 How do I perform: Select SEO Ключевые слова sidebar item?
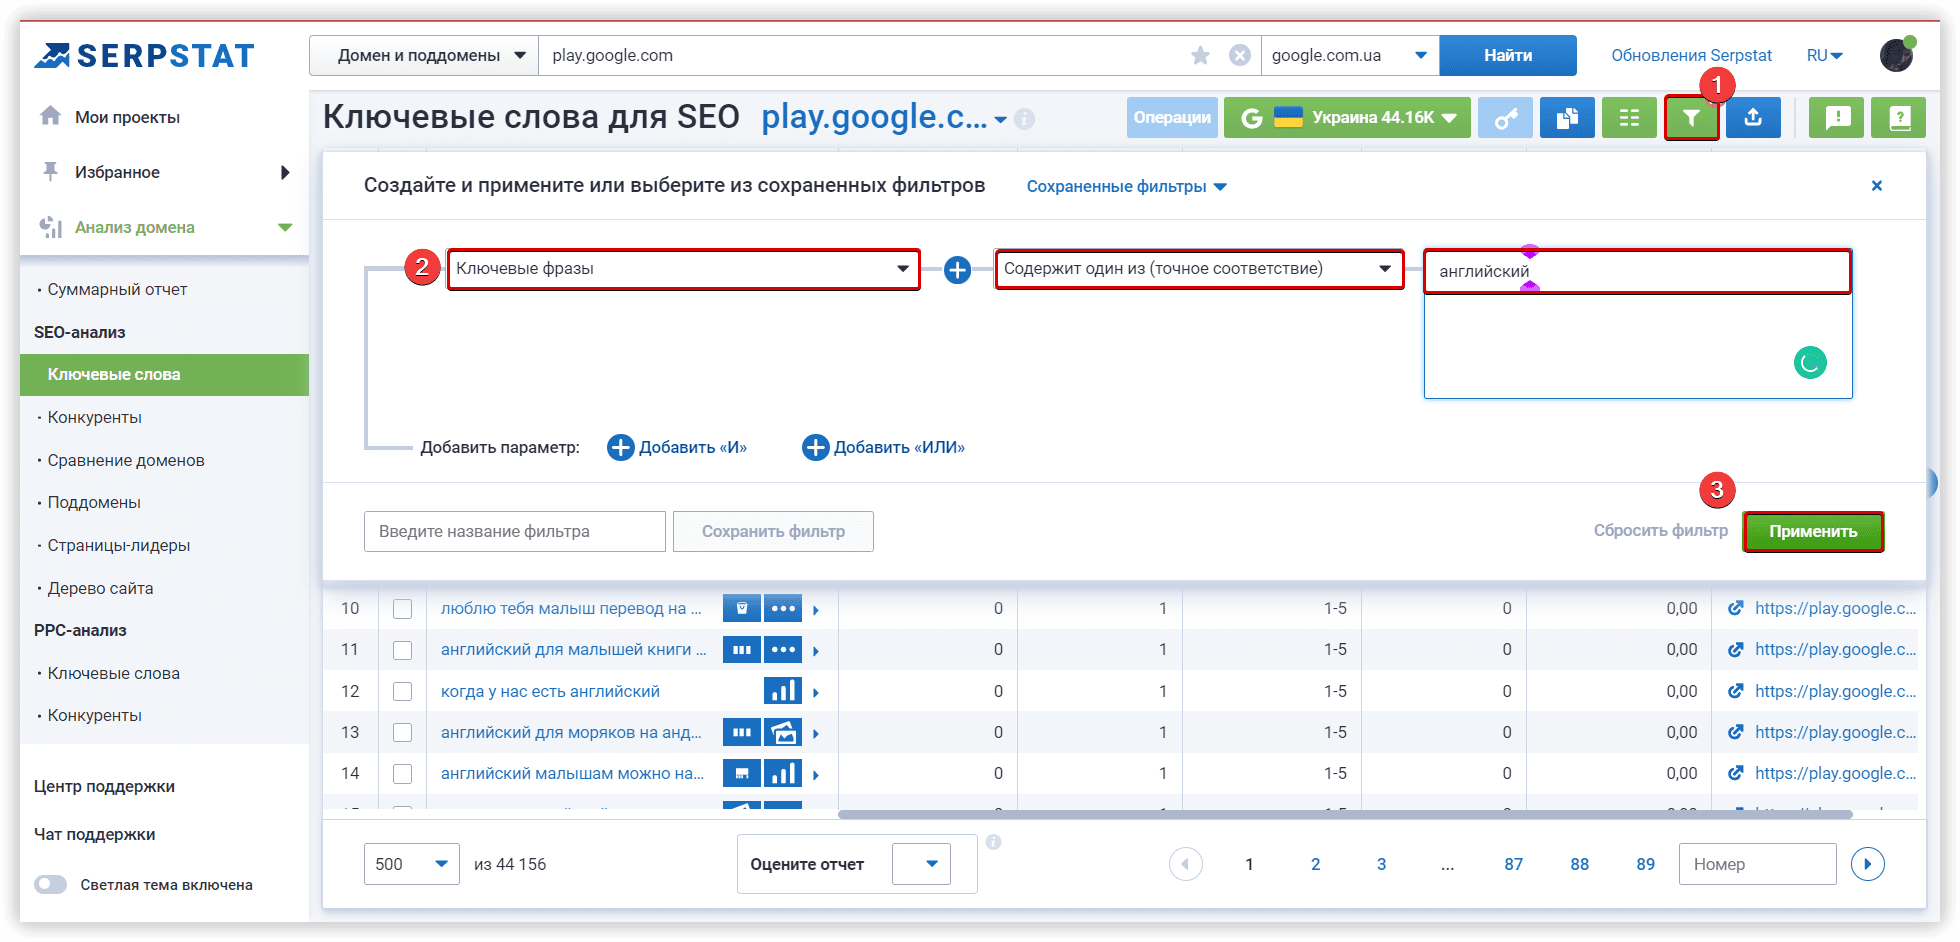[164, 375]
